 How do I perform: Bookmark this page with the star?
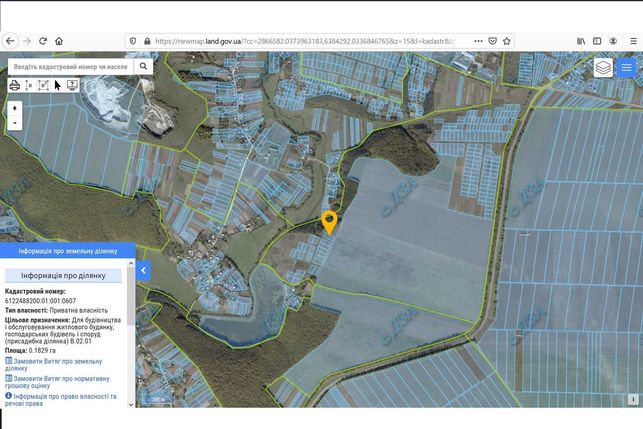tap(506, 41)
